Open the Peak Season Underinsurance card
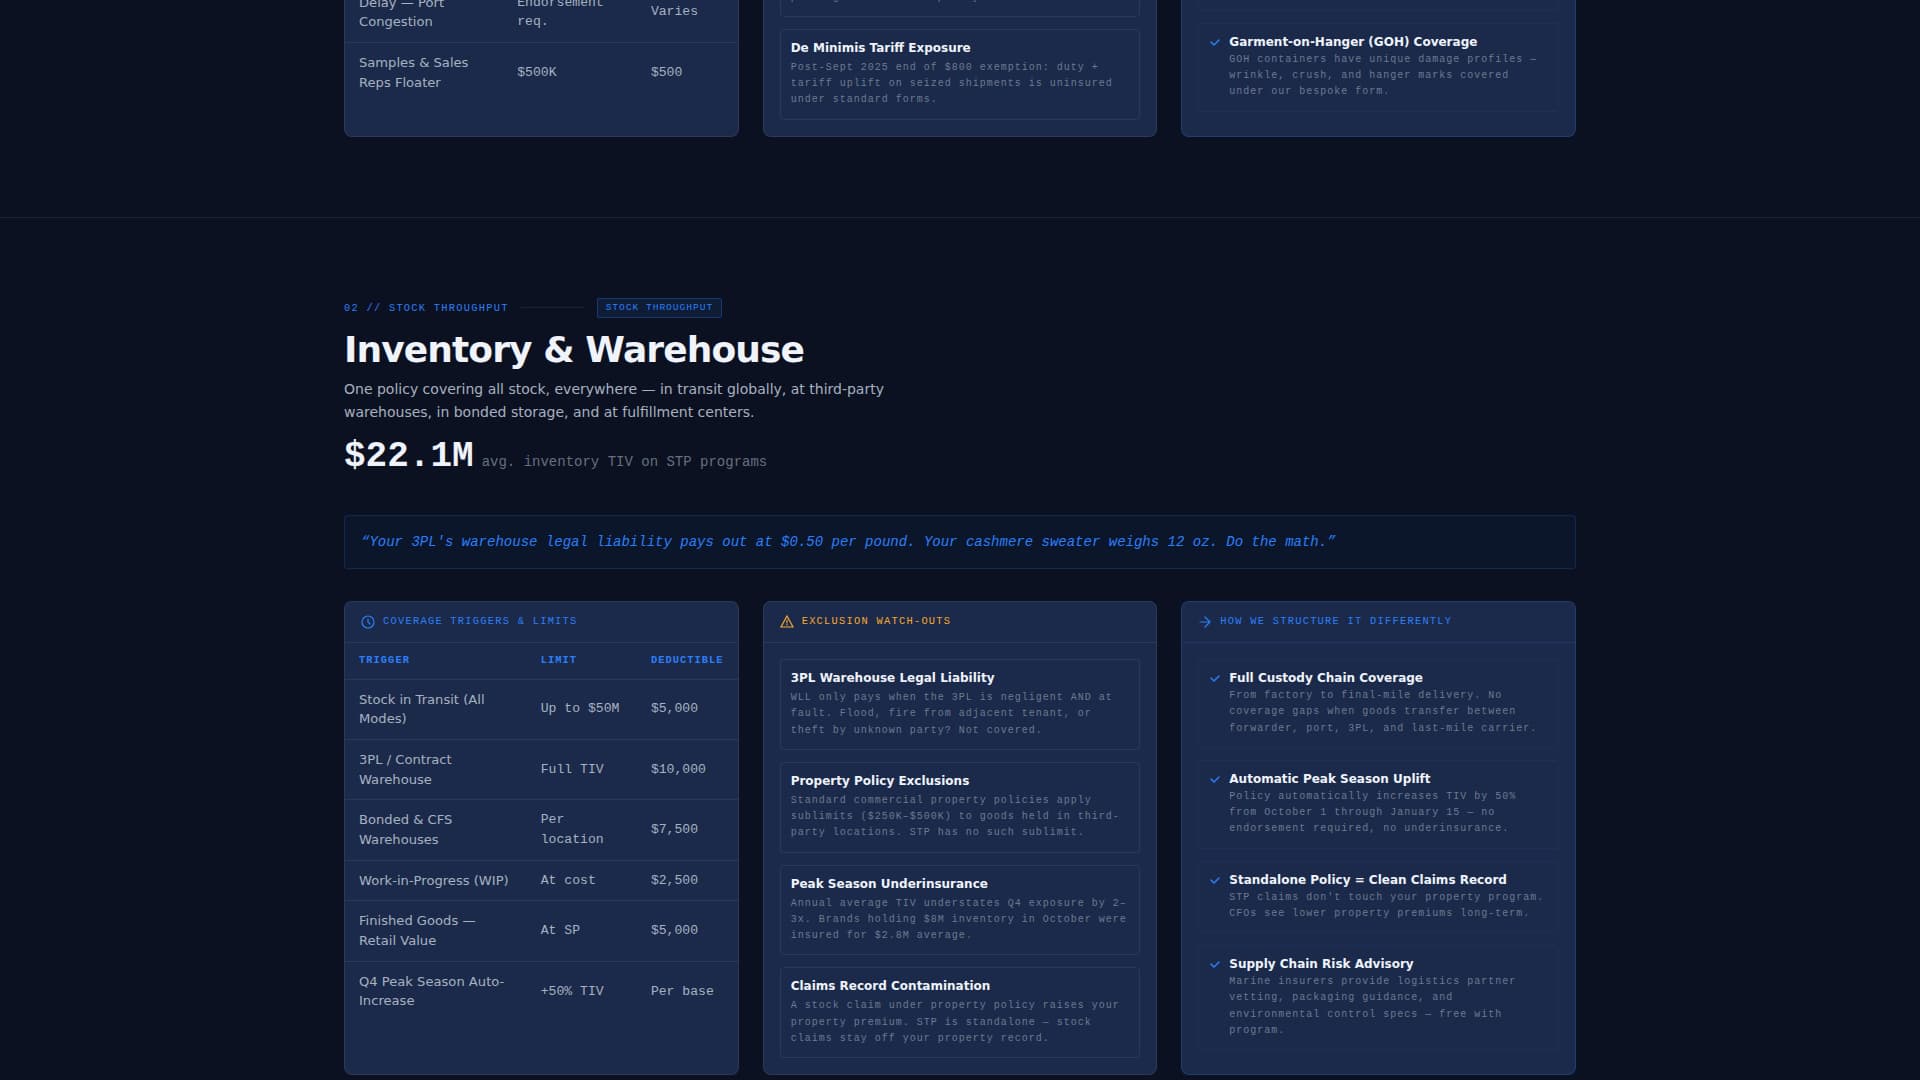Viewport: 1920px width, 1080px height. [x=960, y=910]
